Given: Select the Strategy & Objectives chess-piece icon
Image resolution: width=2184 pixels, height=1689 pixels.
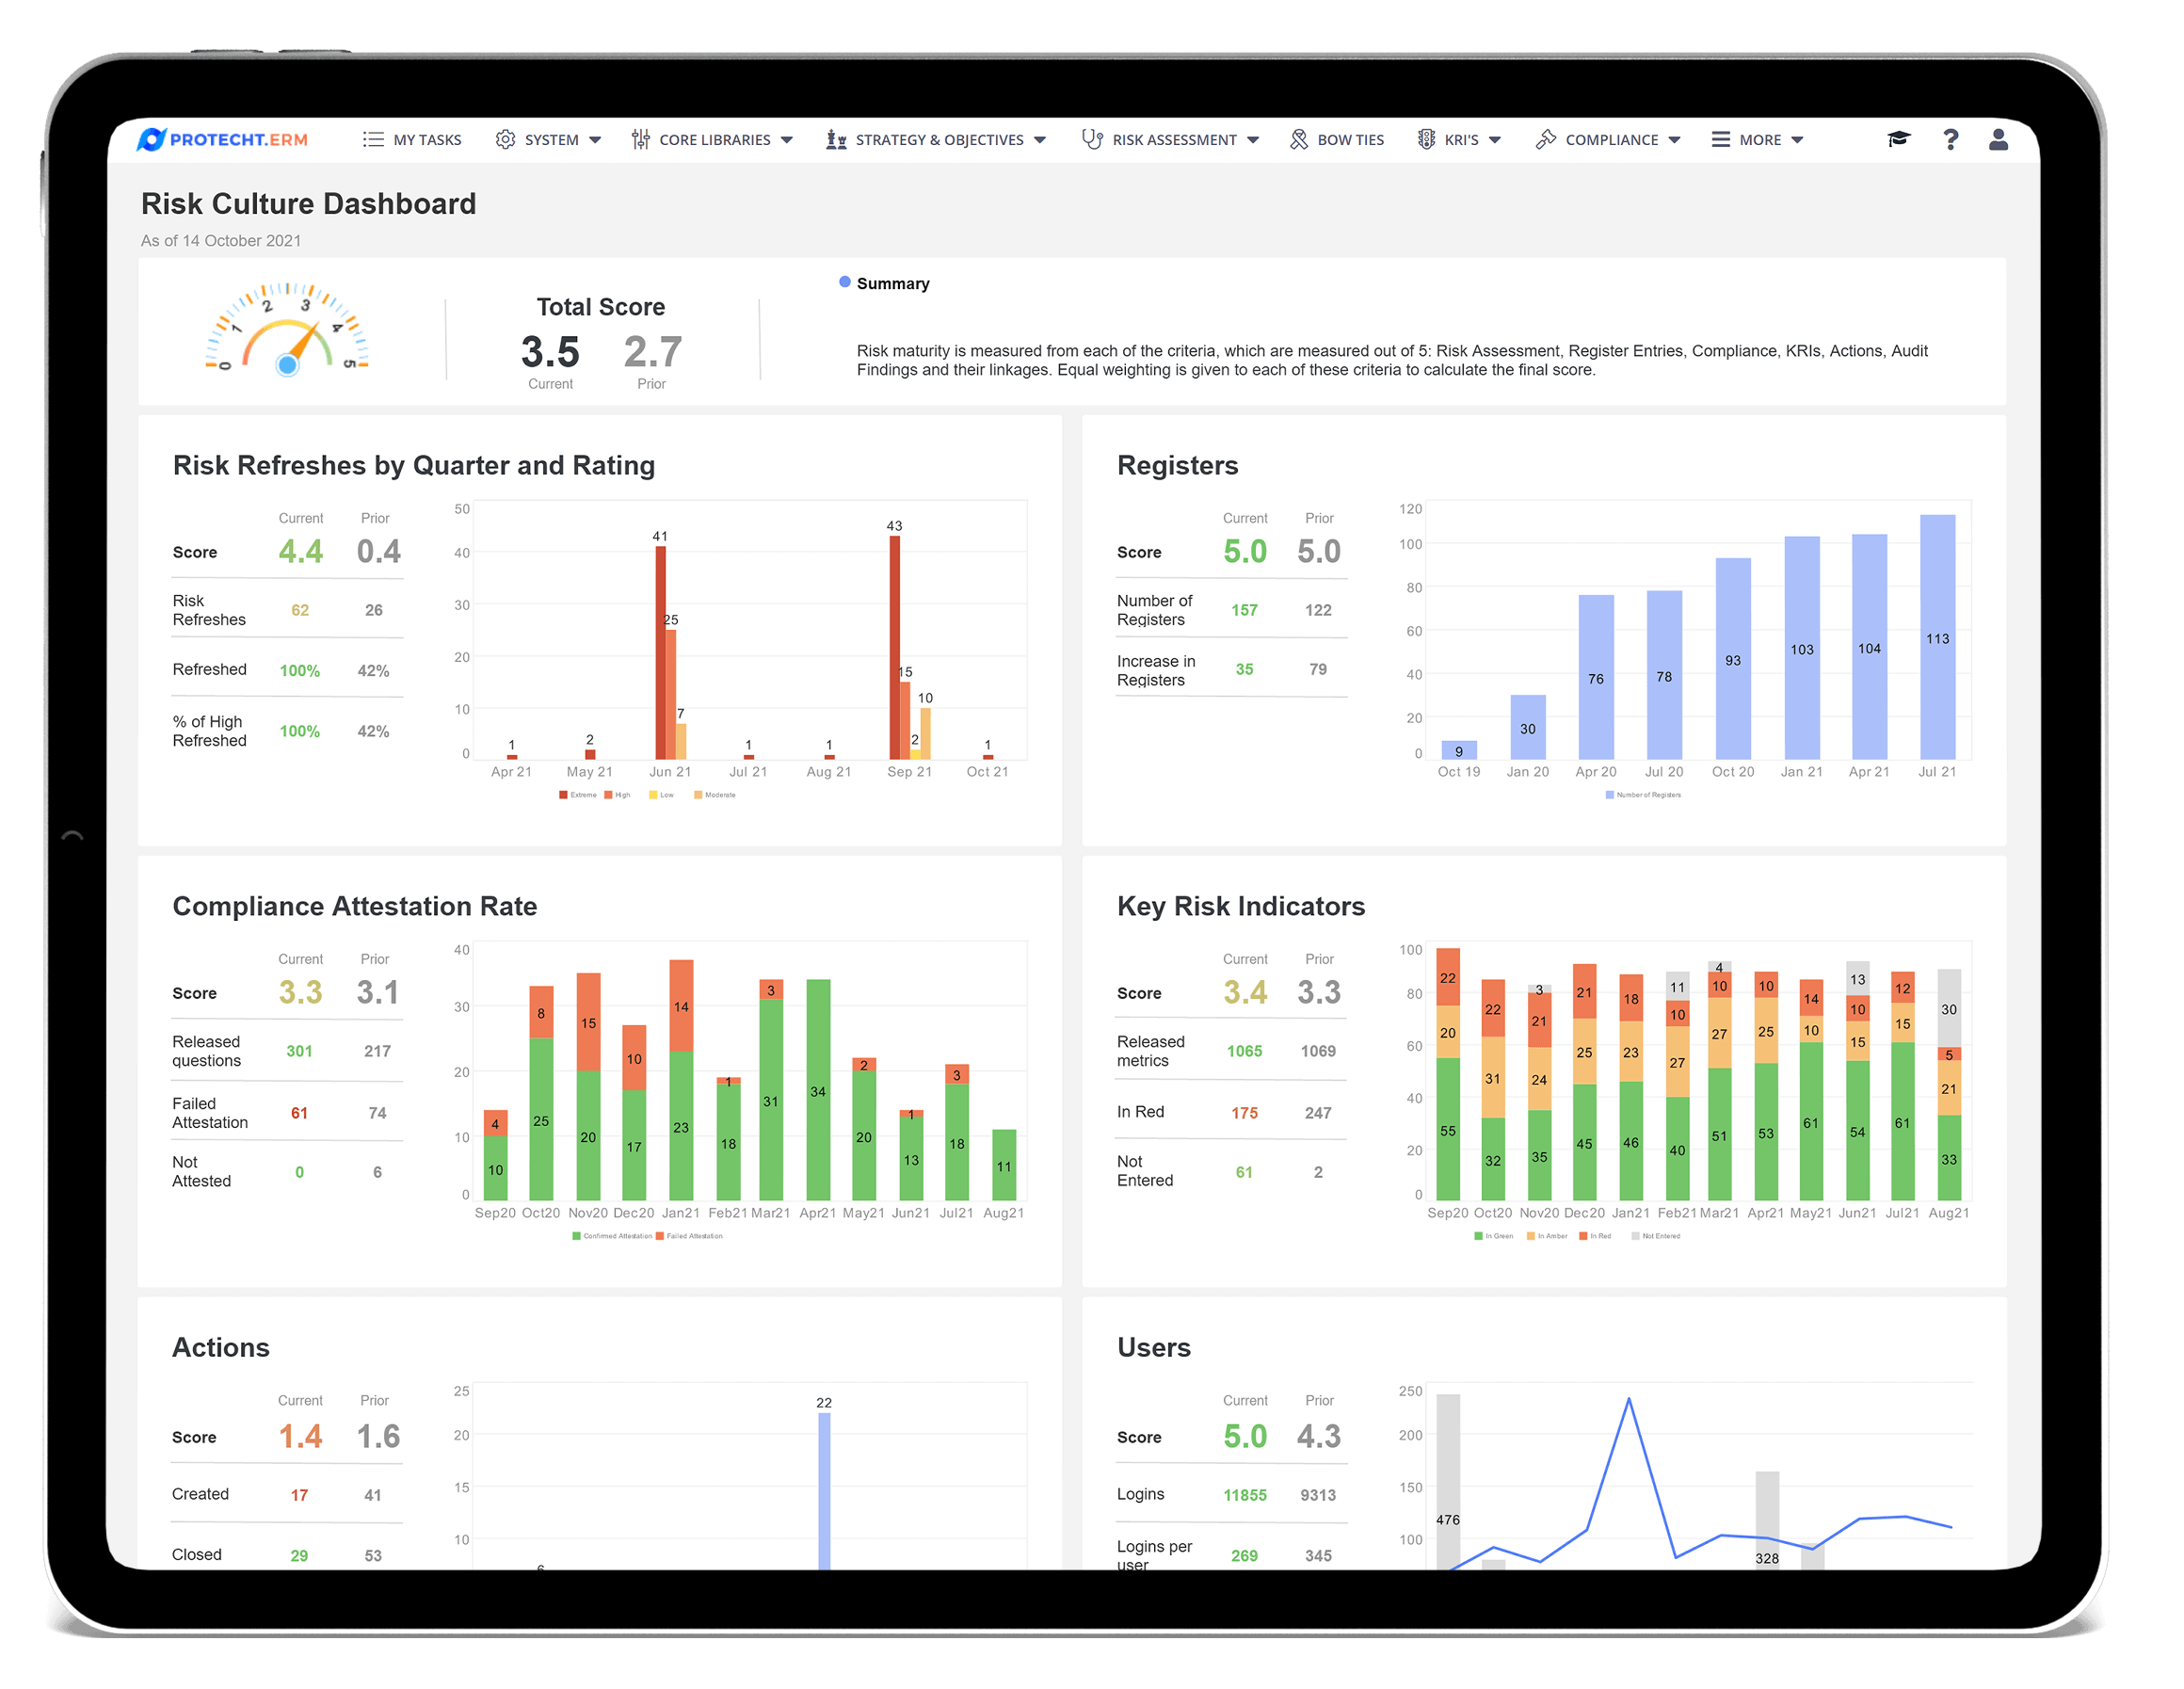Looking at the screenshot, I should click(836, 140).
